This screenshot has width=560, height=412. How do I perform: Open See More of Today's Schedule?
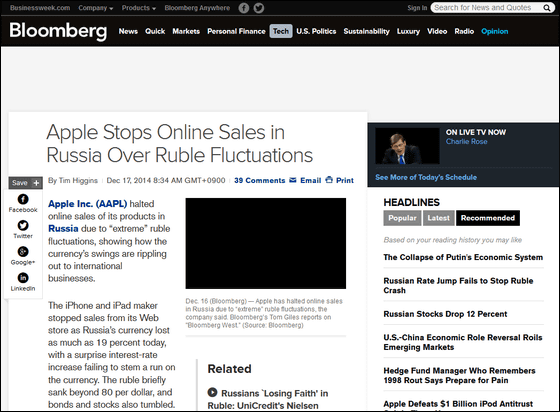(426, 177)
